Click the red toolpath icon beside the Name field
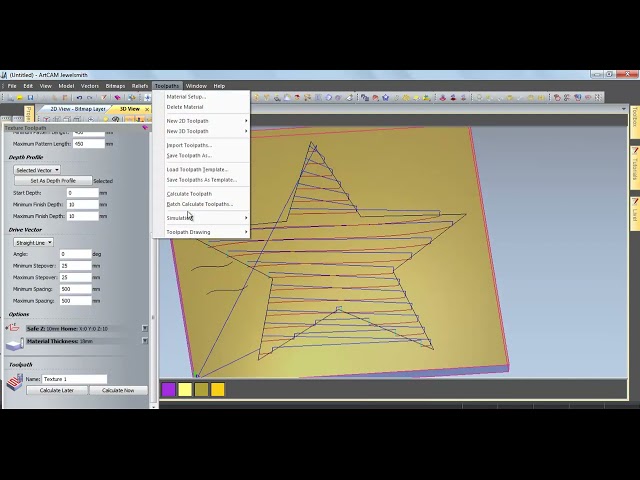The image size is (640, 480). tap(15, 382)
